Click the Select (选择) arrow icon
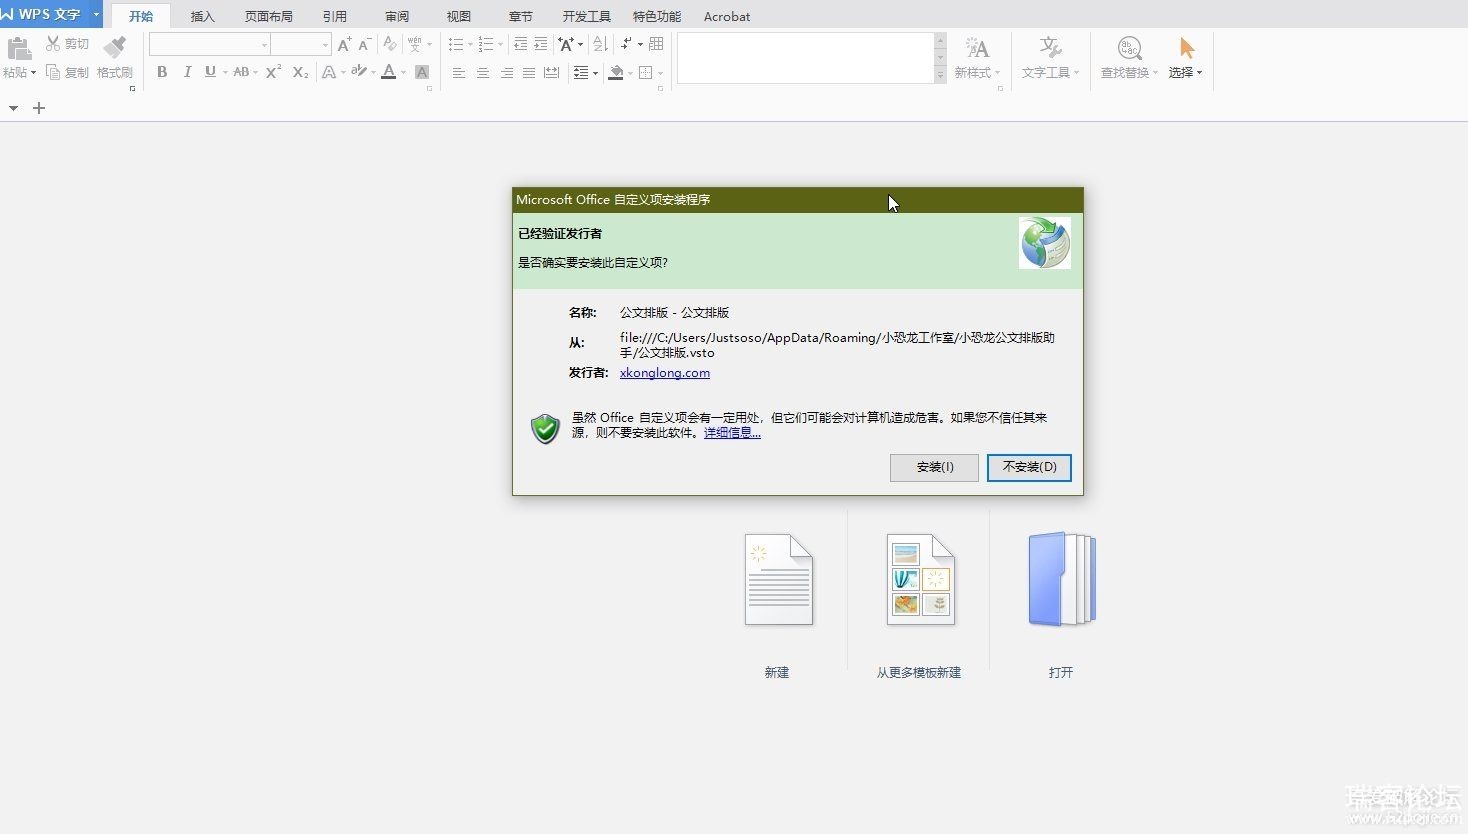The image size is (1468, 834). [x=1187, y=48]
